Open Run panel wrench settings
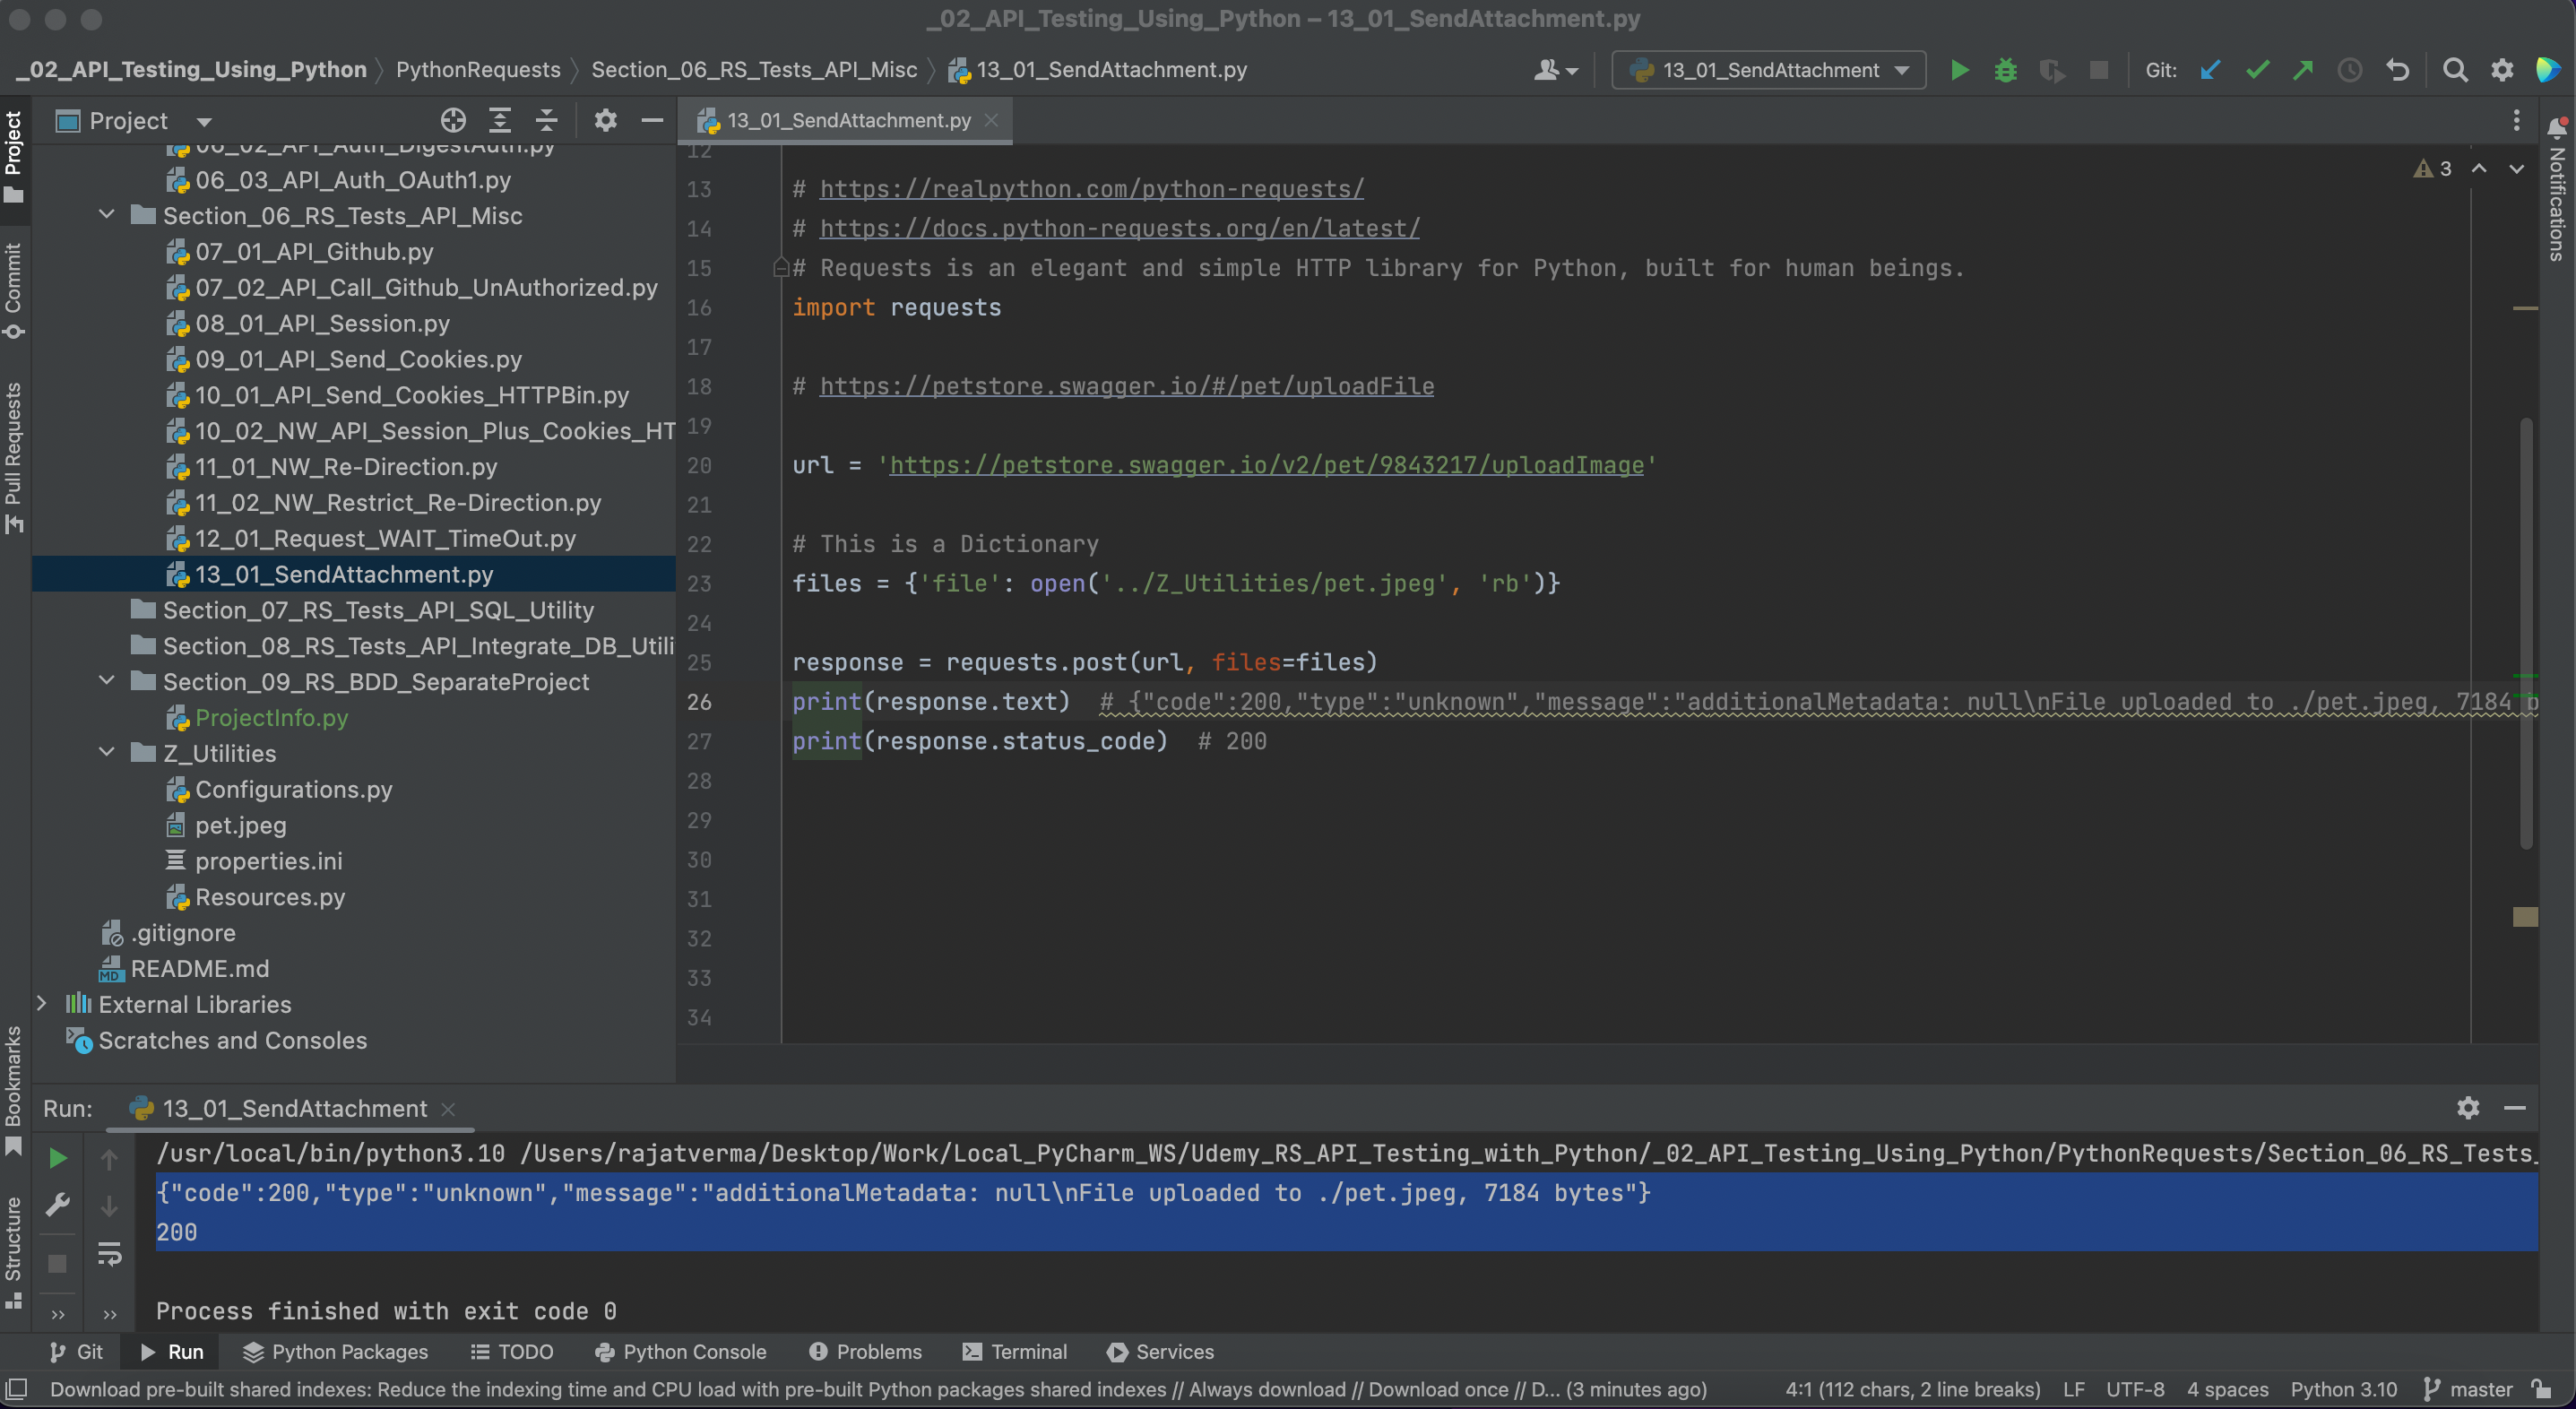The image size is (2576, 1409). click(x=58, y=1205)
